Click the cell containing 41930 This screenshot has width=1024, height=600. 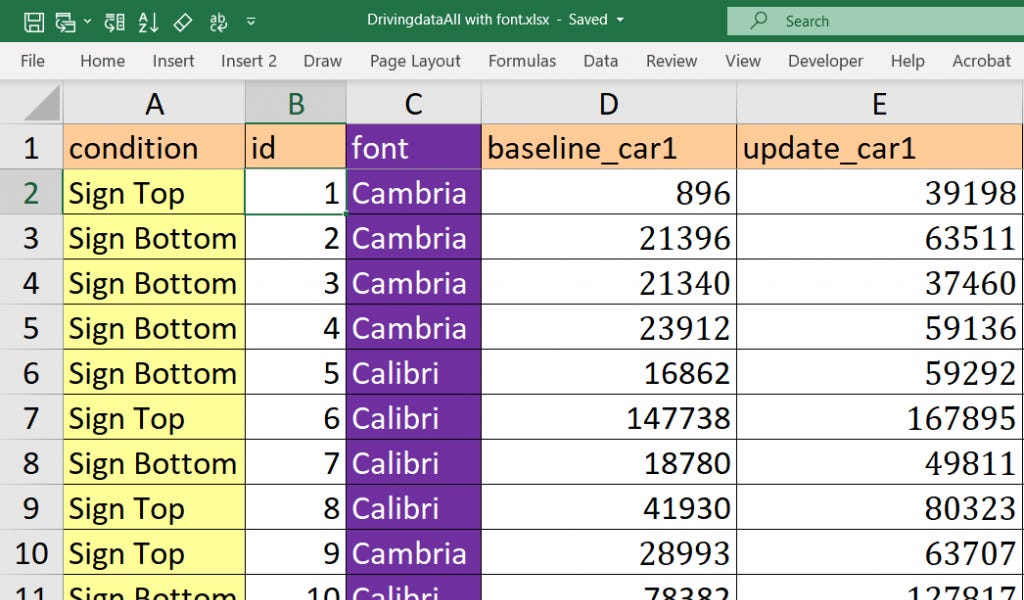click(x=609, y=508)
